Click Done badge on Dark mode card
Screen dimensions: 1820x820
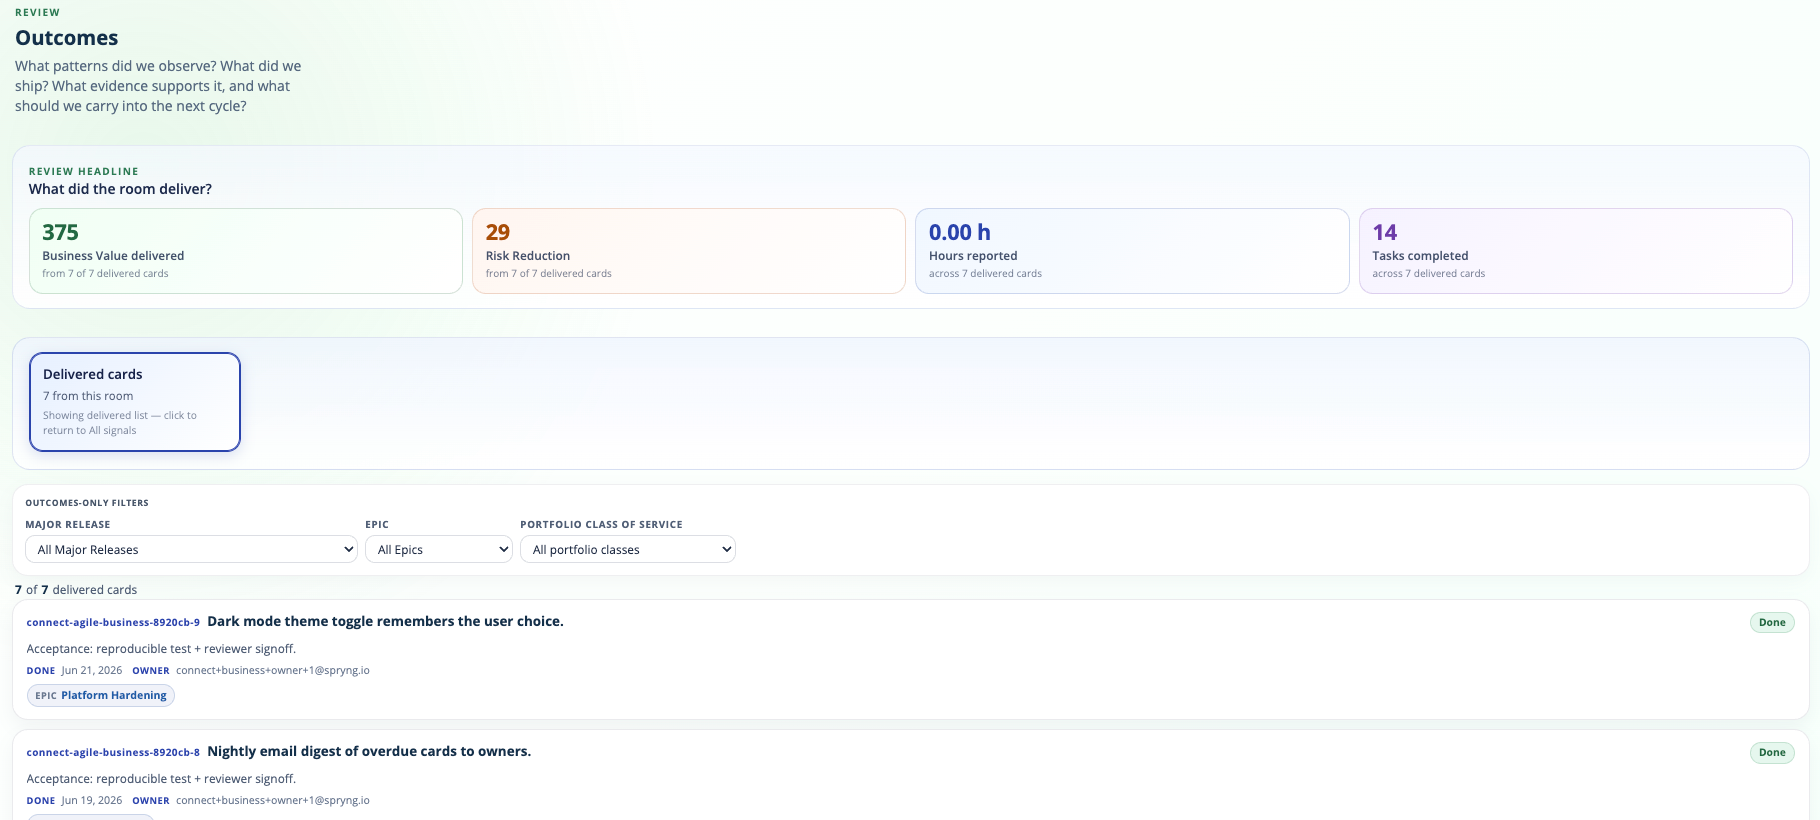pyautogui.click(x=1772, y=622)
